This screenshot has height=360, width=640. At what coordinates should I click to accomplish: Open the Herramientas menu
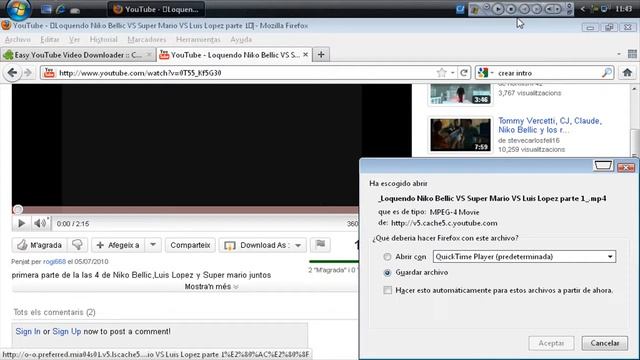point(198,40)
